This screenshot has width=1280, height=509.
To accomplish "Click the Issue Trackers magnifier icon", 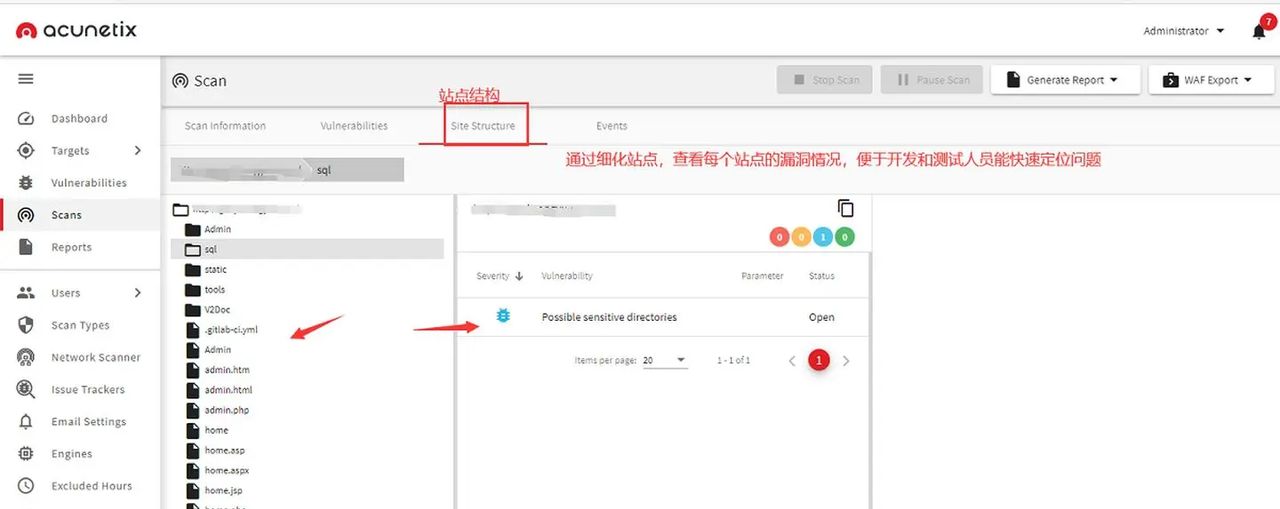I will (x=27, y=389).
